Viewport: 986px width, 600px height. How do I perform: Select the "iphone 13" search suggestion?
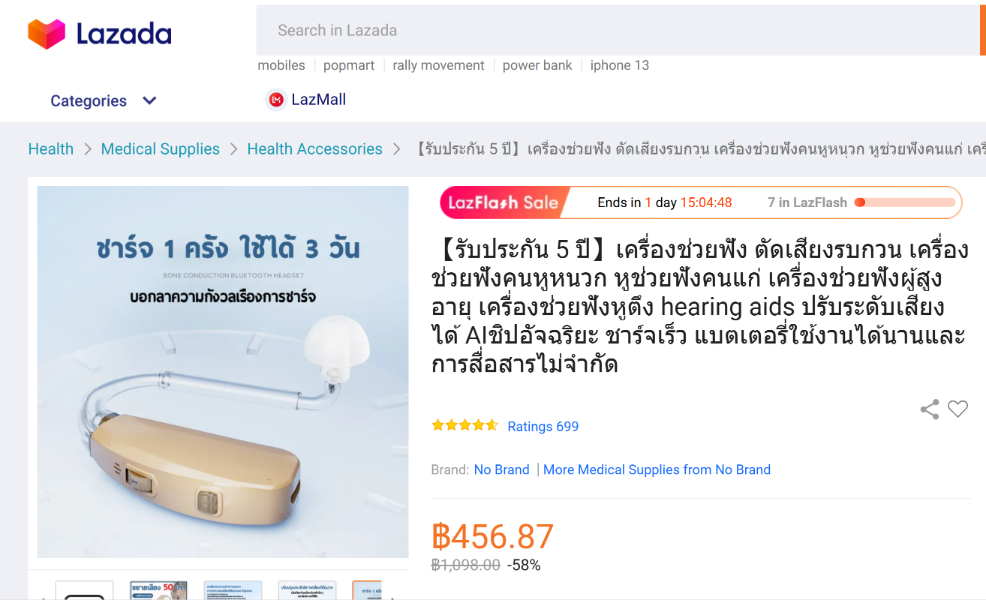click(619, 65)
